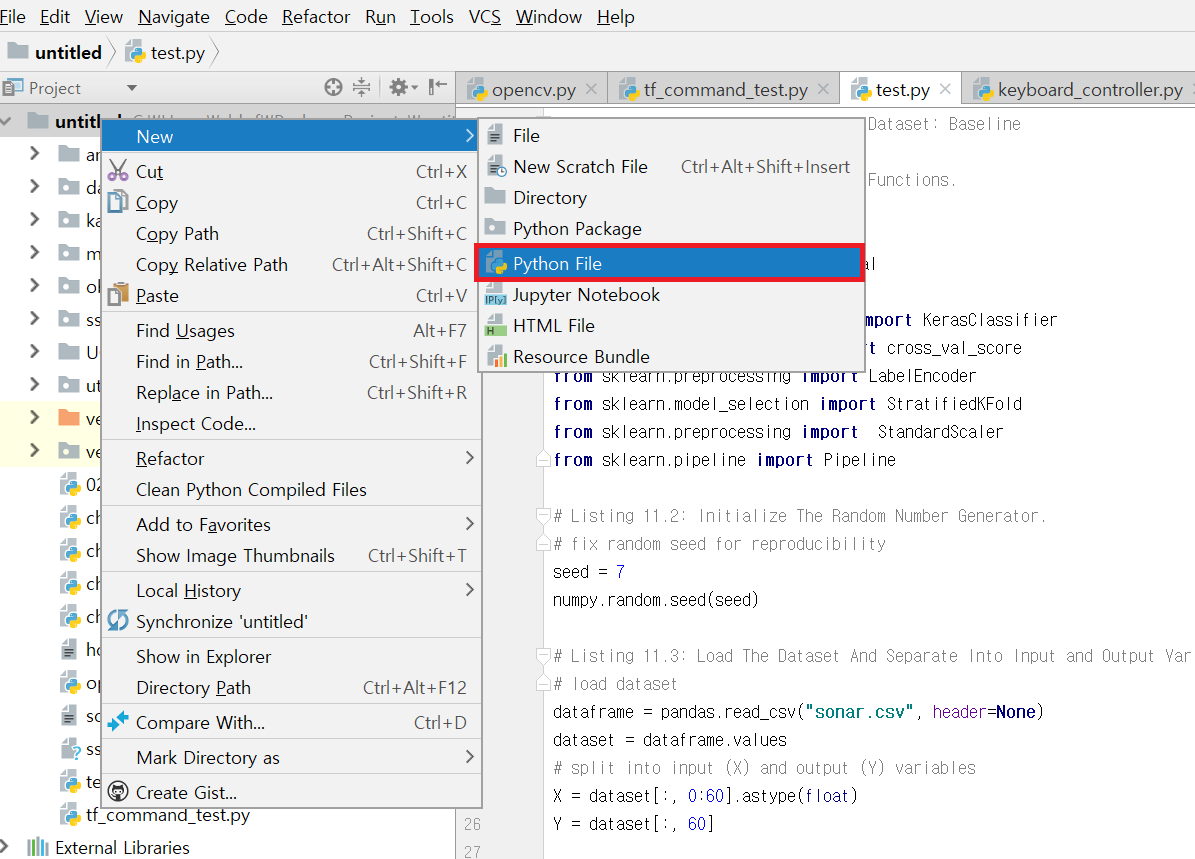Select Clean Python Compiled Files
This screenshot has width=1195, height=859.
[x=291, y=489]
